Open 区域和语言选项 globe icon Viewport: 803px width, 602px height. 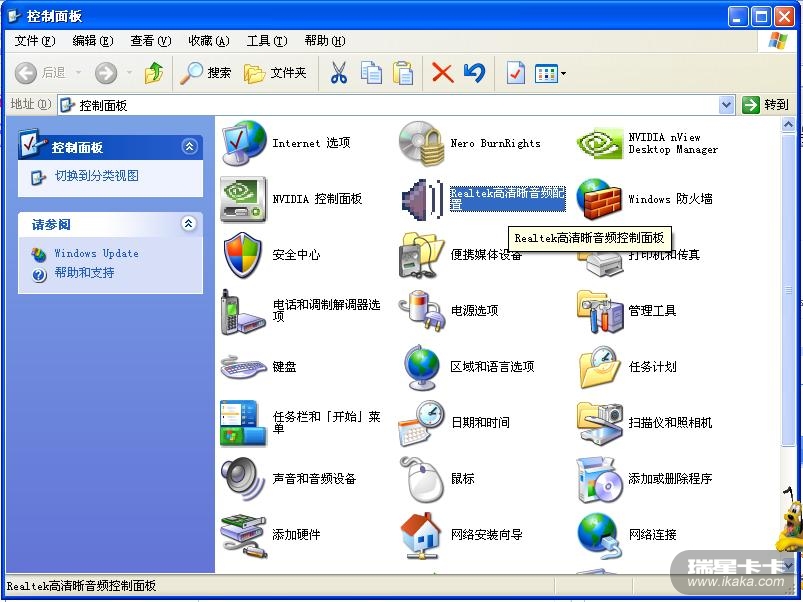[x=421, y=367]
